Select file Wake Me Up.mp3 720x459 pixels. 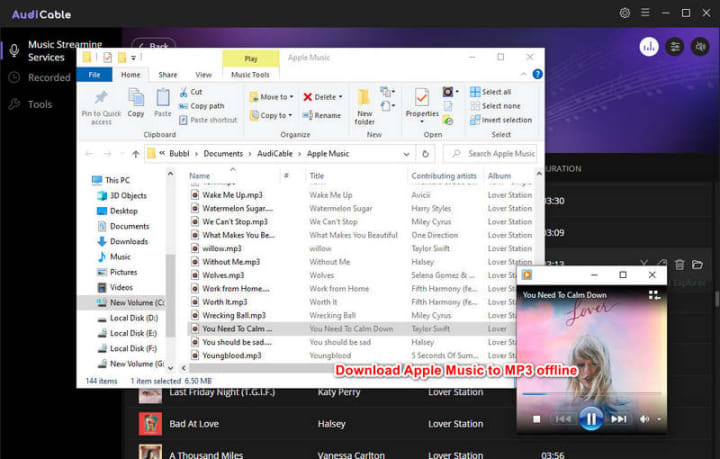[232, 195]
